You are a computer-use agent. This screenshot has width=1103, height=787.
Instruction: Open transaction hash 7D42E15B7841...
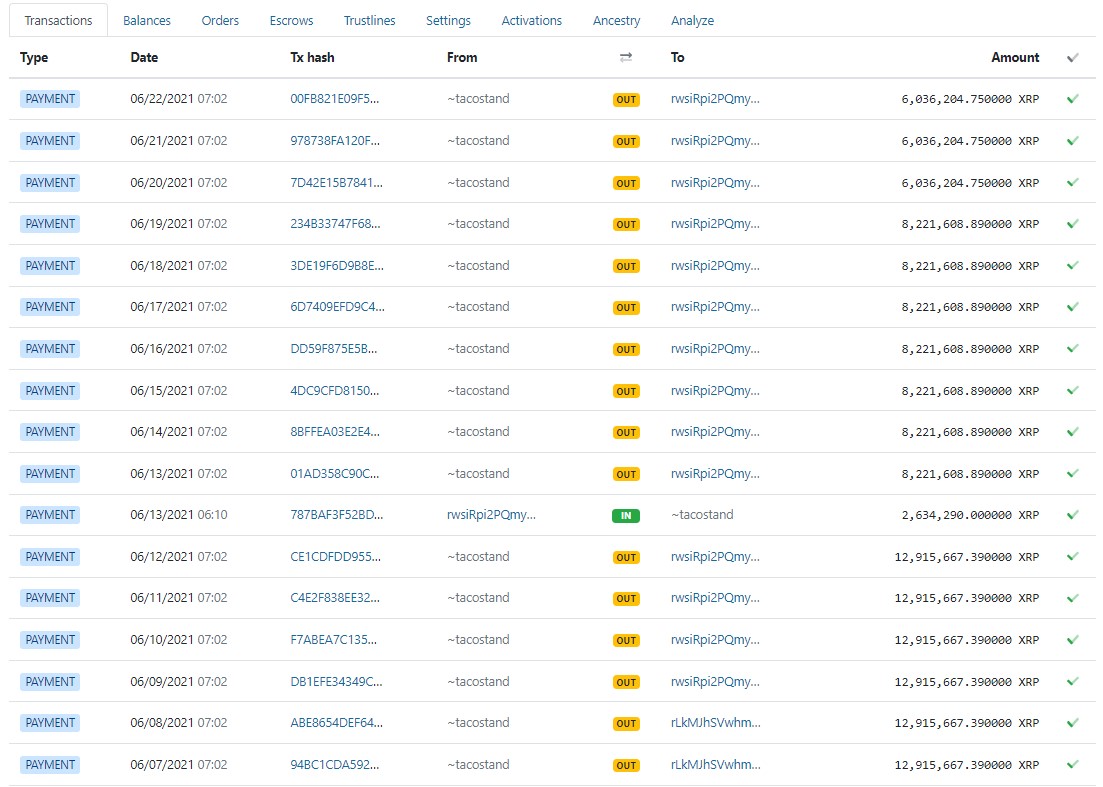click(x=336, y=182)
